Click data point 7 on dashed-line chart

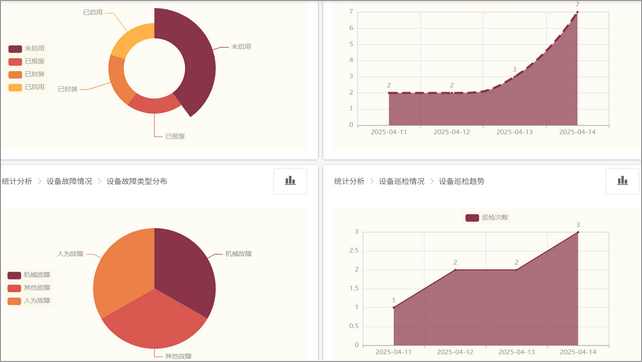click(577, 12)
